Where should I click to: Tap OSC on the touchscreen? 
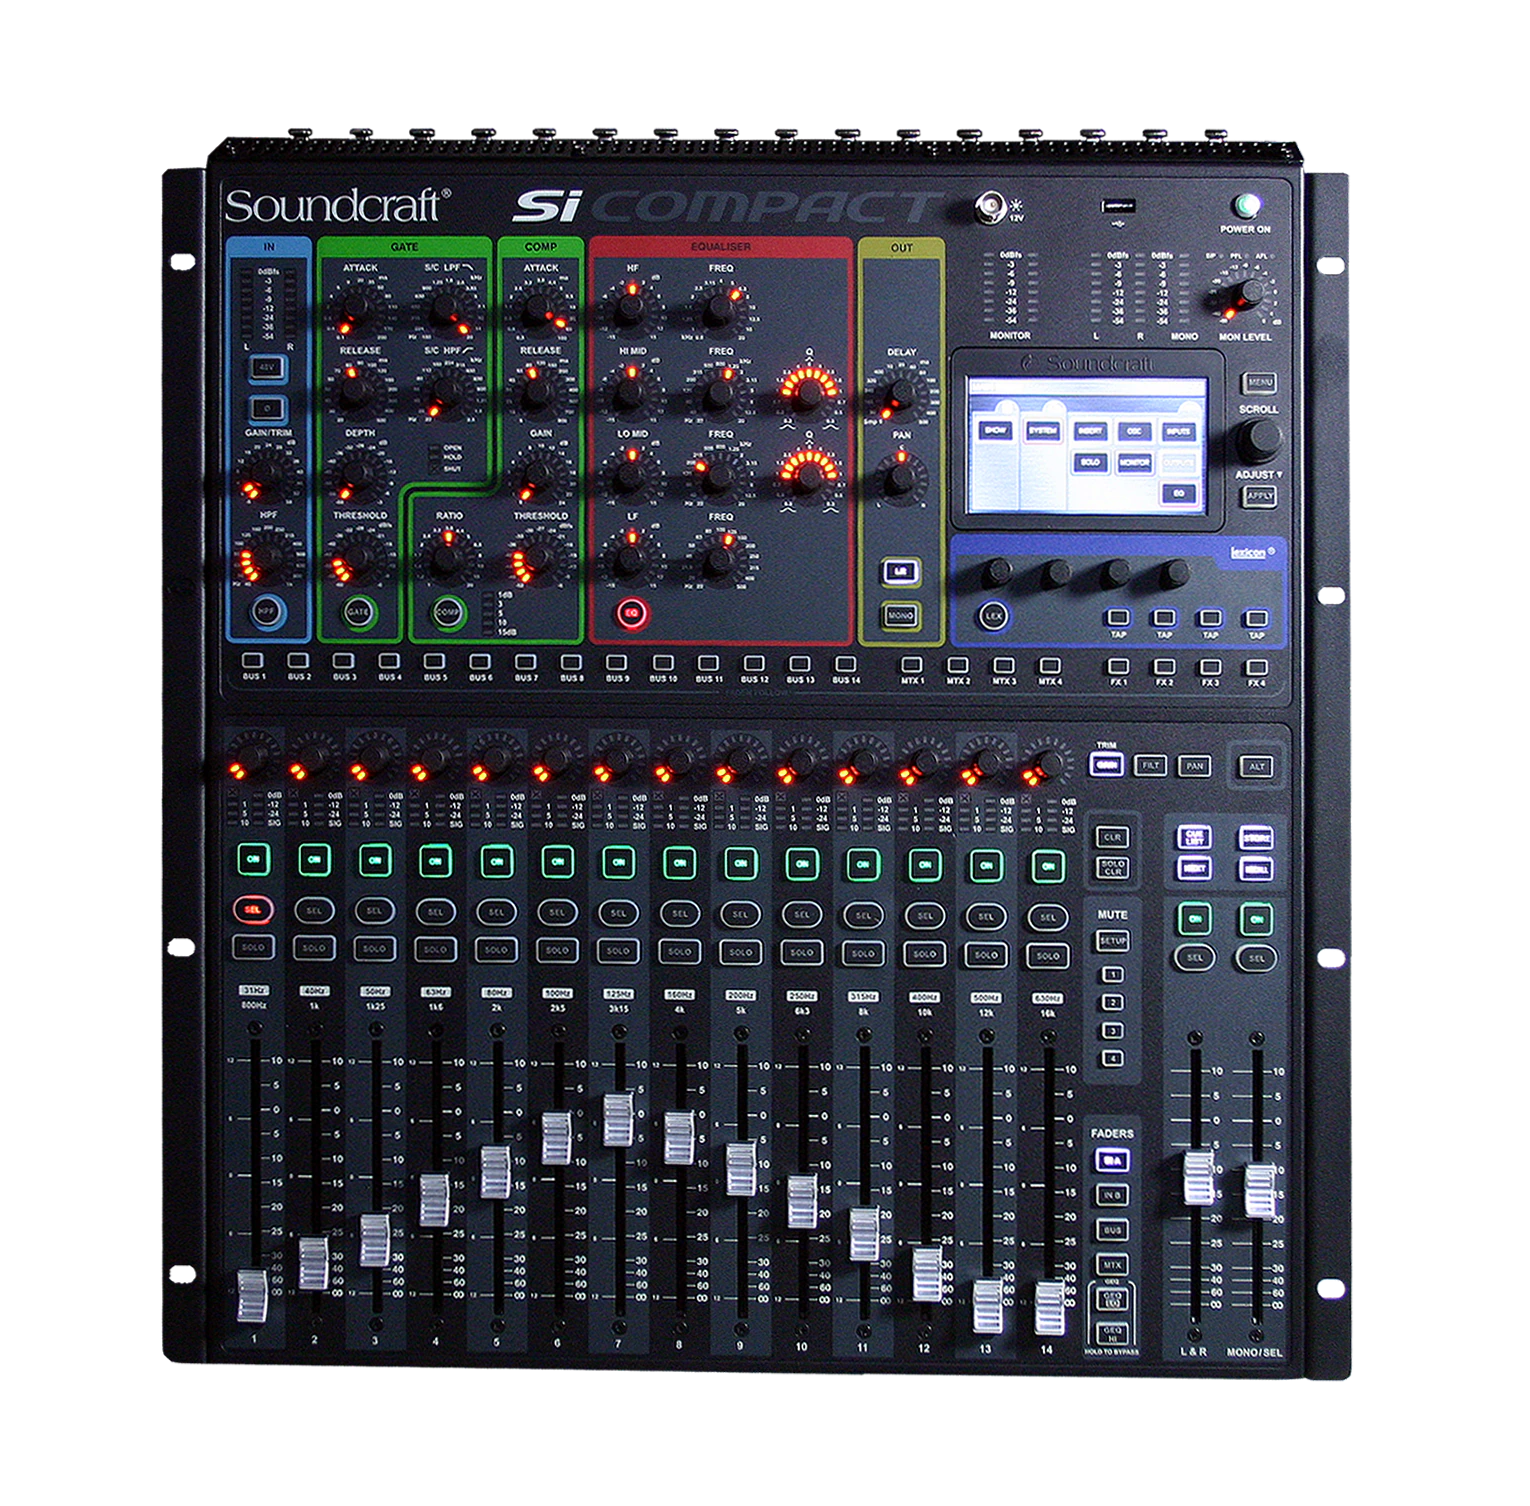point(1134,431)
